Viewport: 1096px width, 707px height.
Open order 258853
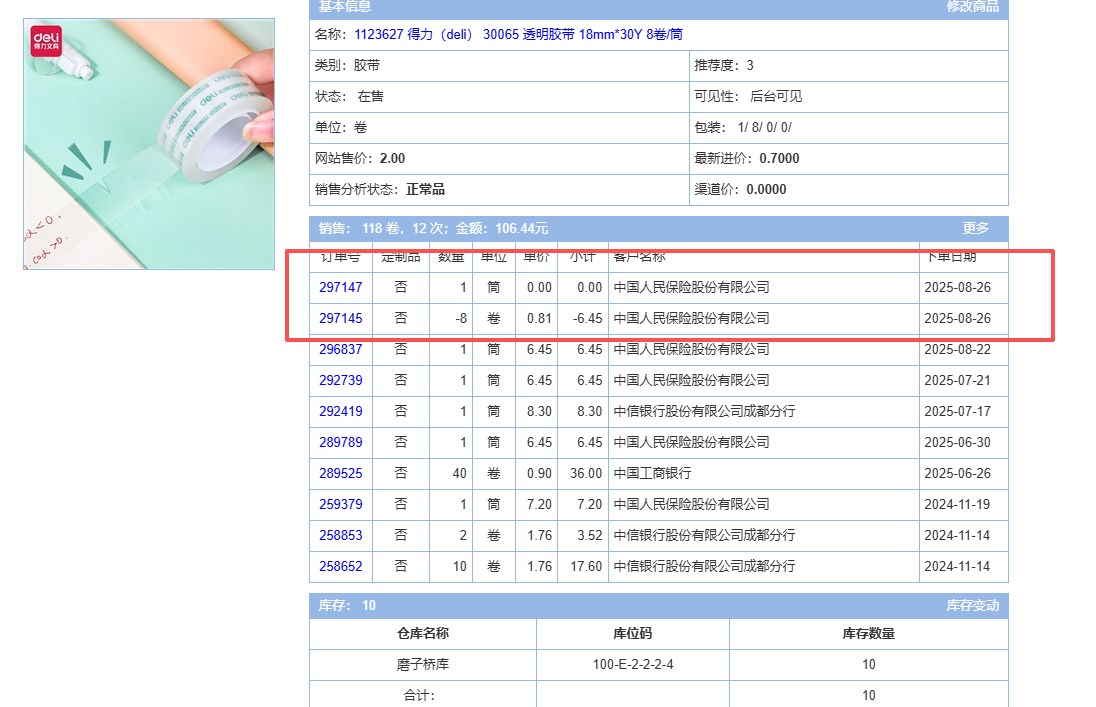(x=341, y=535)
